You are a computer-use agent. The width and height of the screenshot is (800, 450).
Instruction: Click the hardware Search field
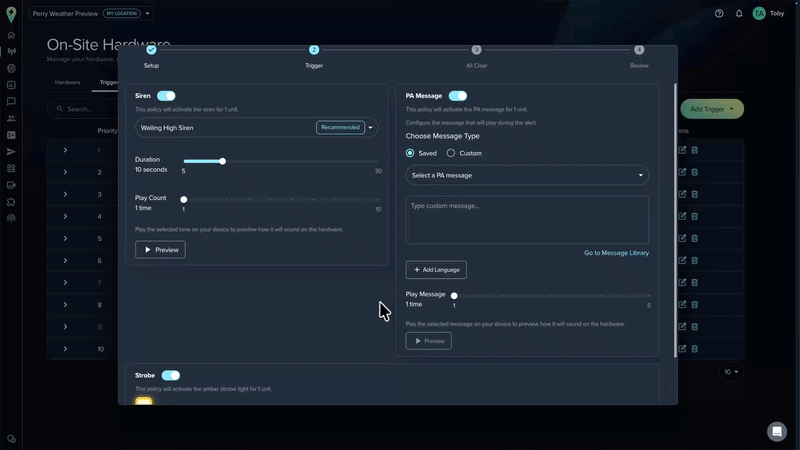point(84,109)
